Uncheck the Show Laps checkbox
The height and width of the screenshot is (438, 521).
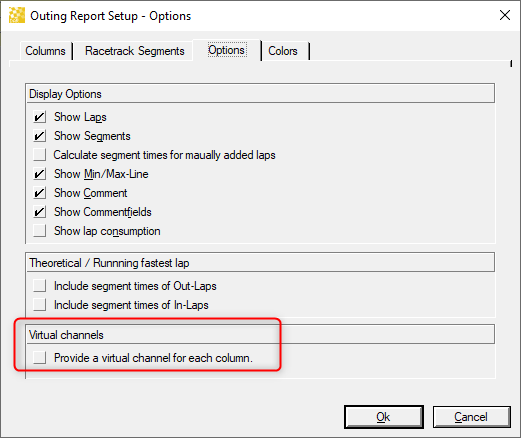pos(40,117)
